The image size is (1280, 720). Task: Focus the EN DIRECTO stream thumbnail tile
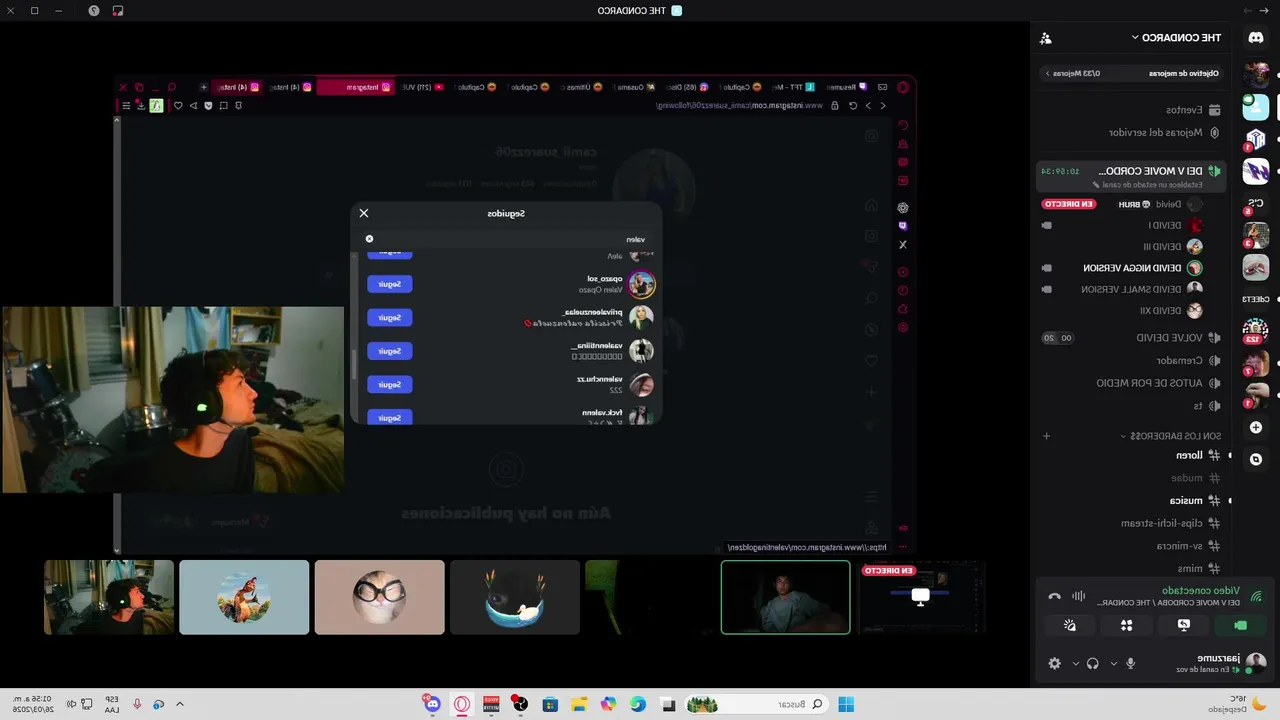click(x=921, y=597)
